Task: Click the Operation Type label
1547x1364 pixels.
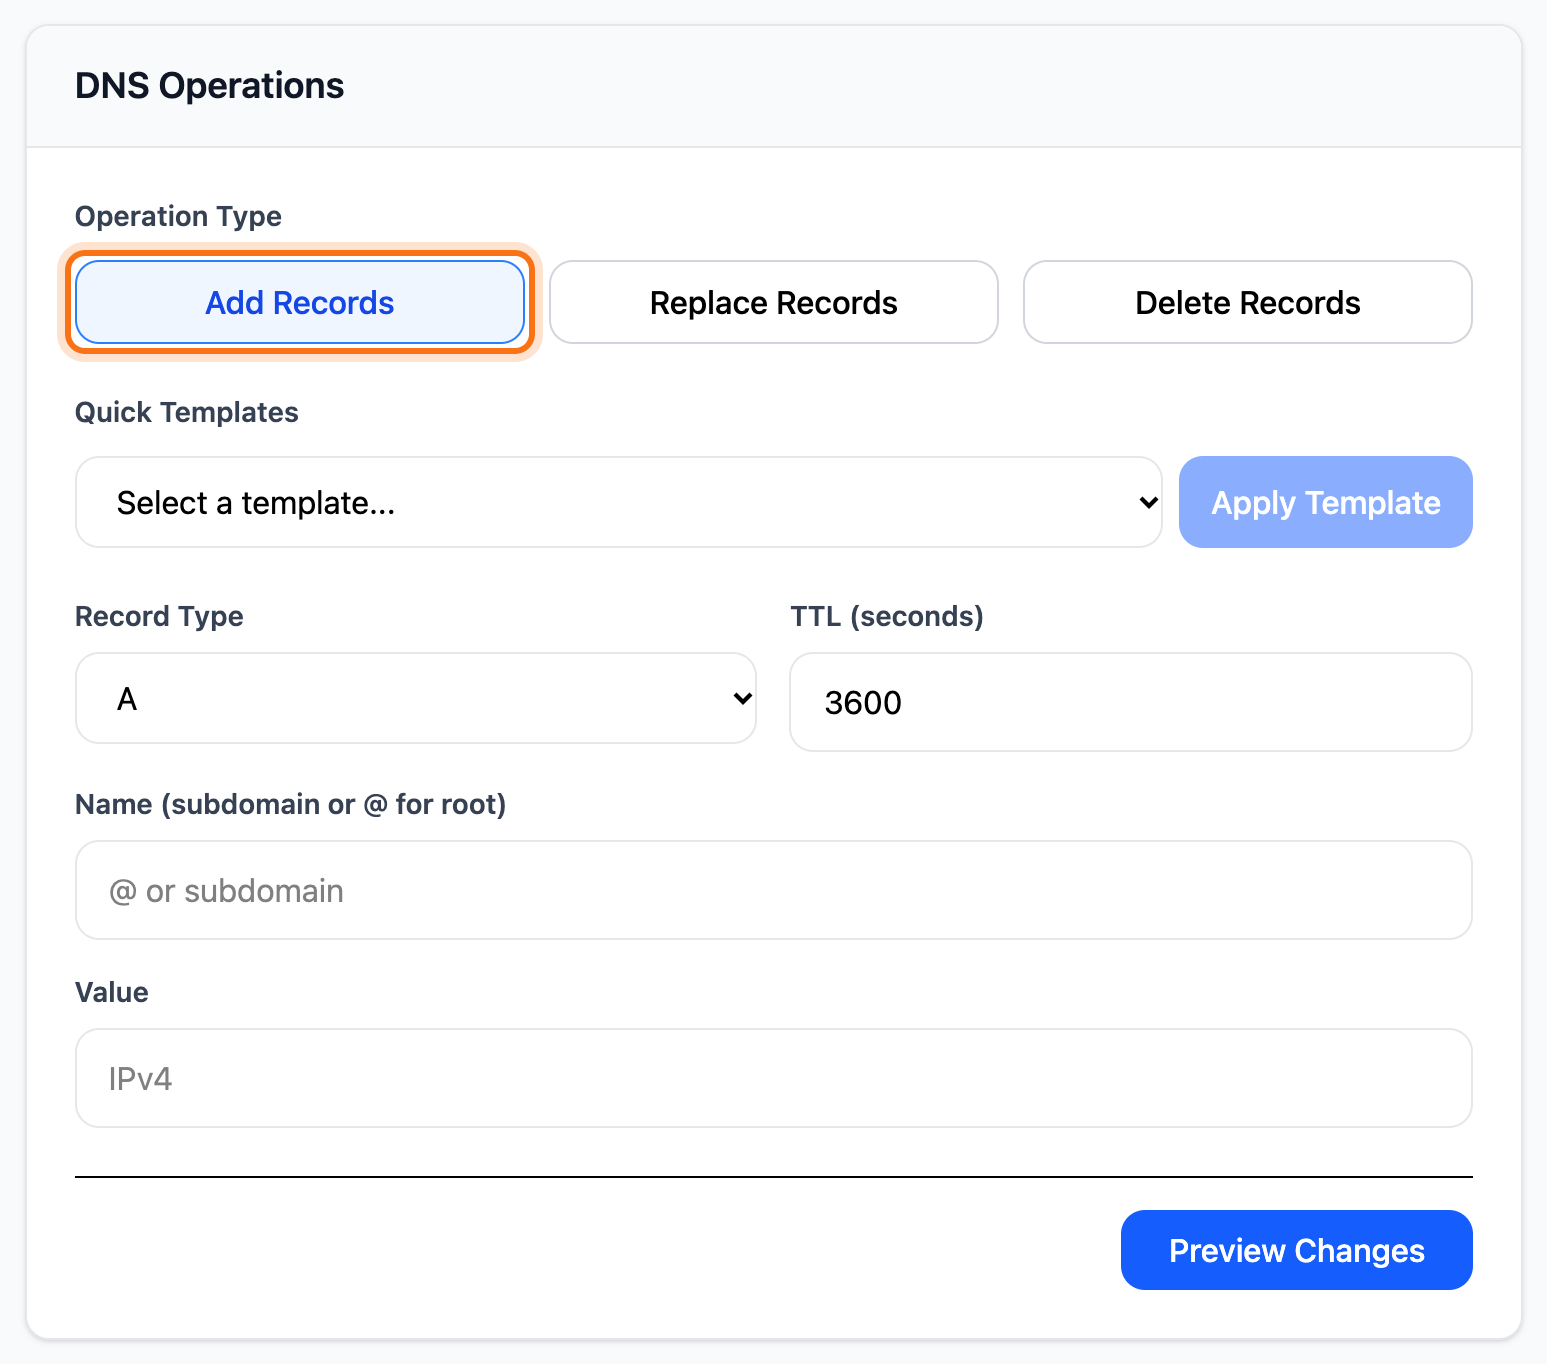Action: click(179, 216)
